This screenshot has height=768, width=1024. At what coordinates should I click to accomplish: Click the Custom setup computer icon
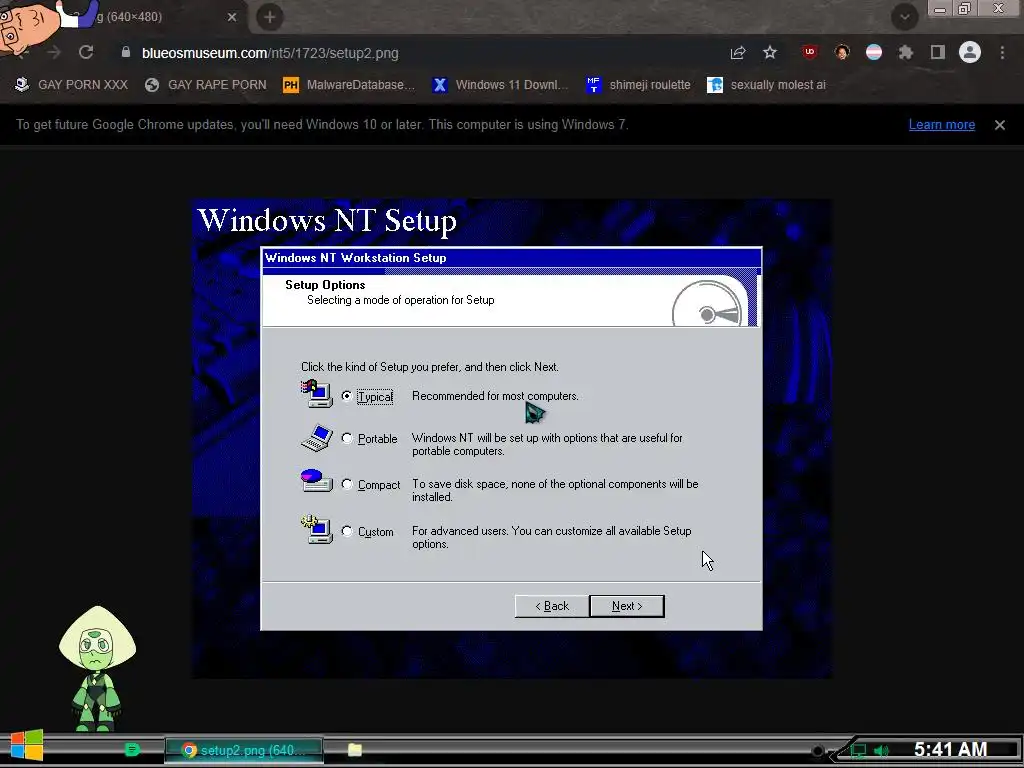(x=317, y=529)
